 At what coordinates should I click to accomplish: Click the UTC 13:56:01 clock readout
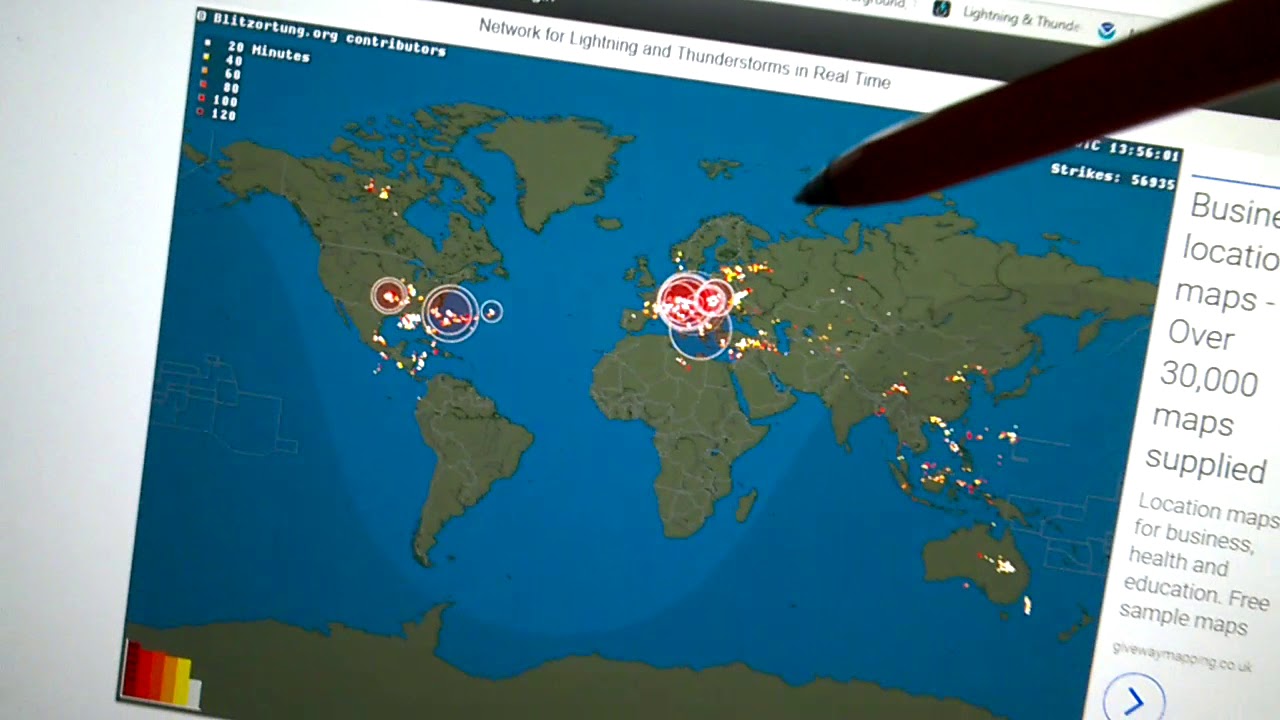(x=1128, y=150)
